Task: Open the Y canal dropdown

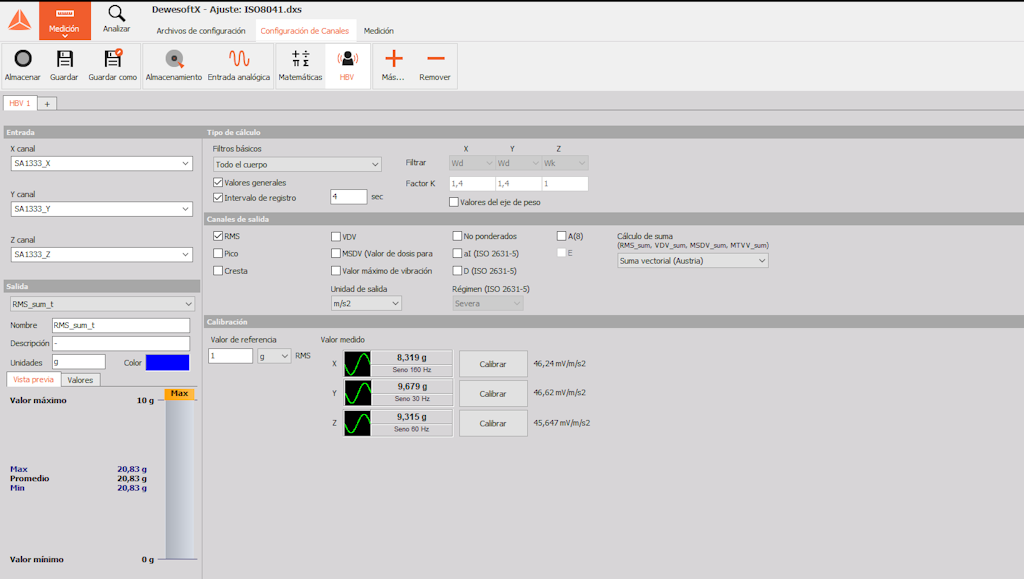Action: coord(102,209)
